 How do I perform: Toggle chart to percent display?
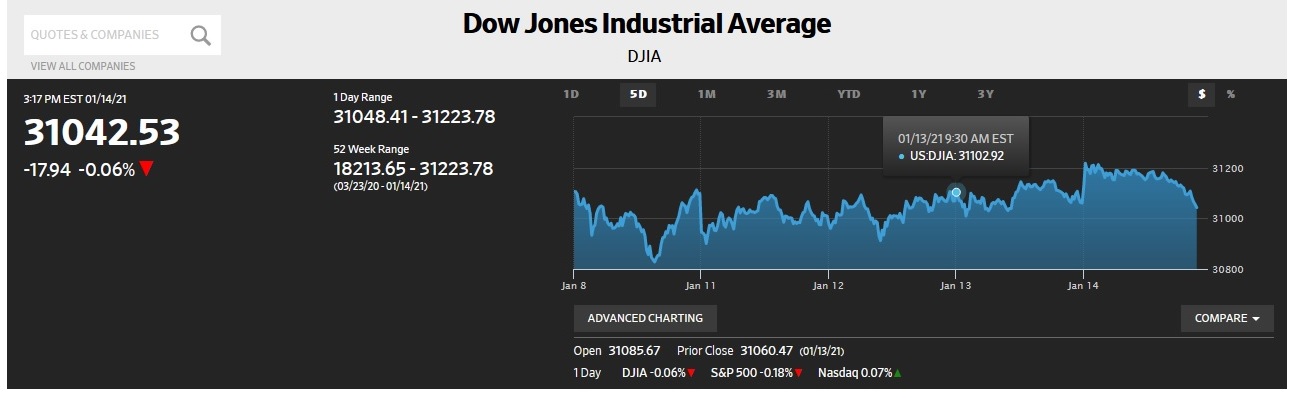1231,94
